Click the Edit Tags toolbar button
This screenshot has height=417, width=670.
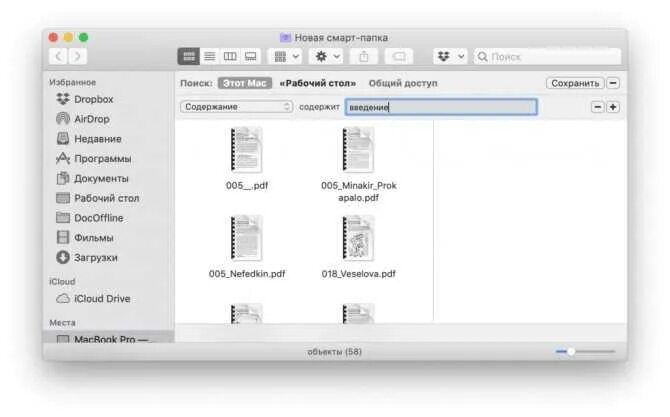pyautogui.click(x=399, y=56)
